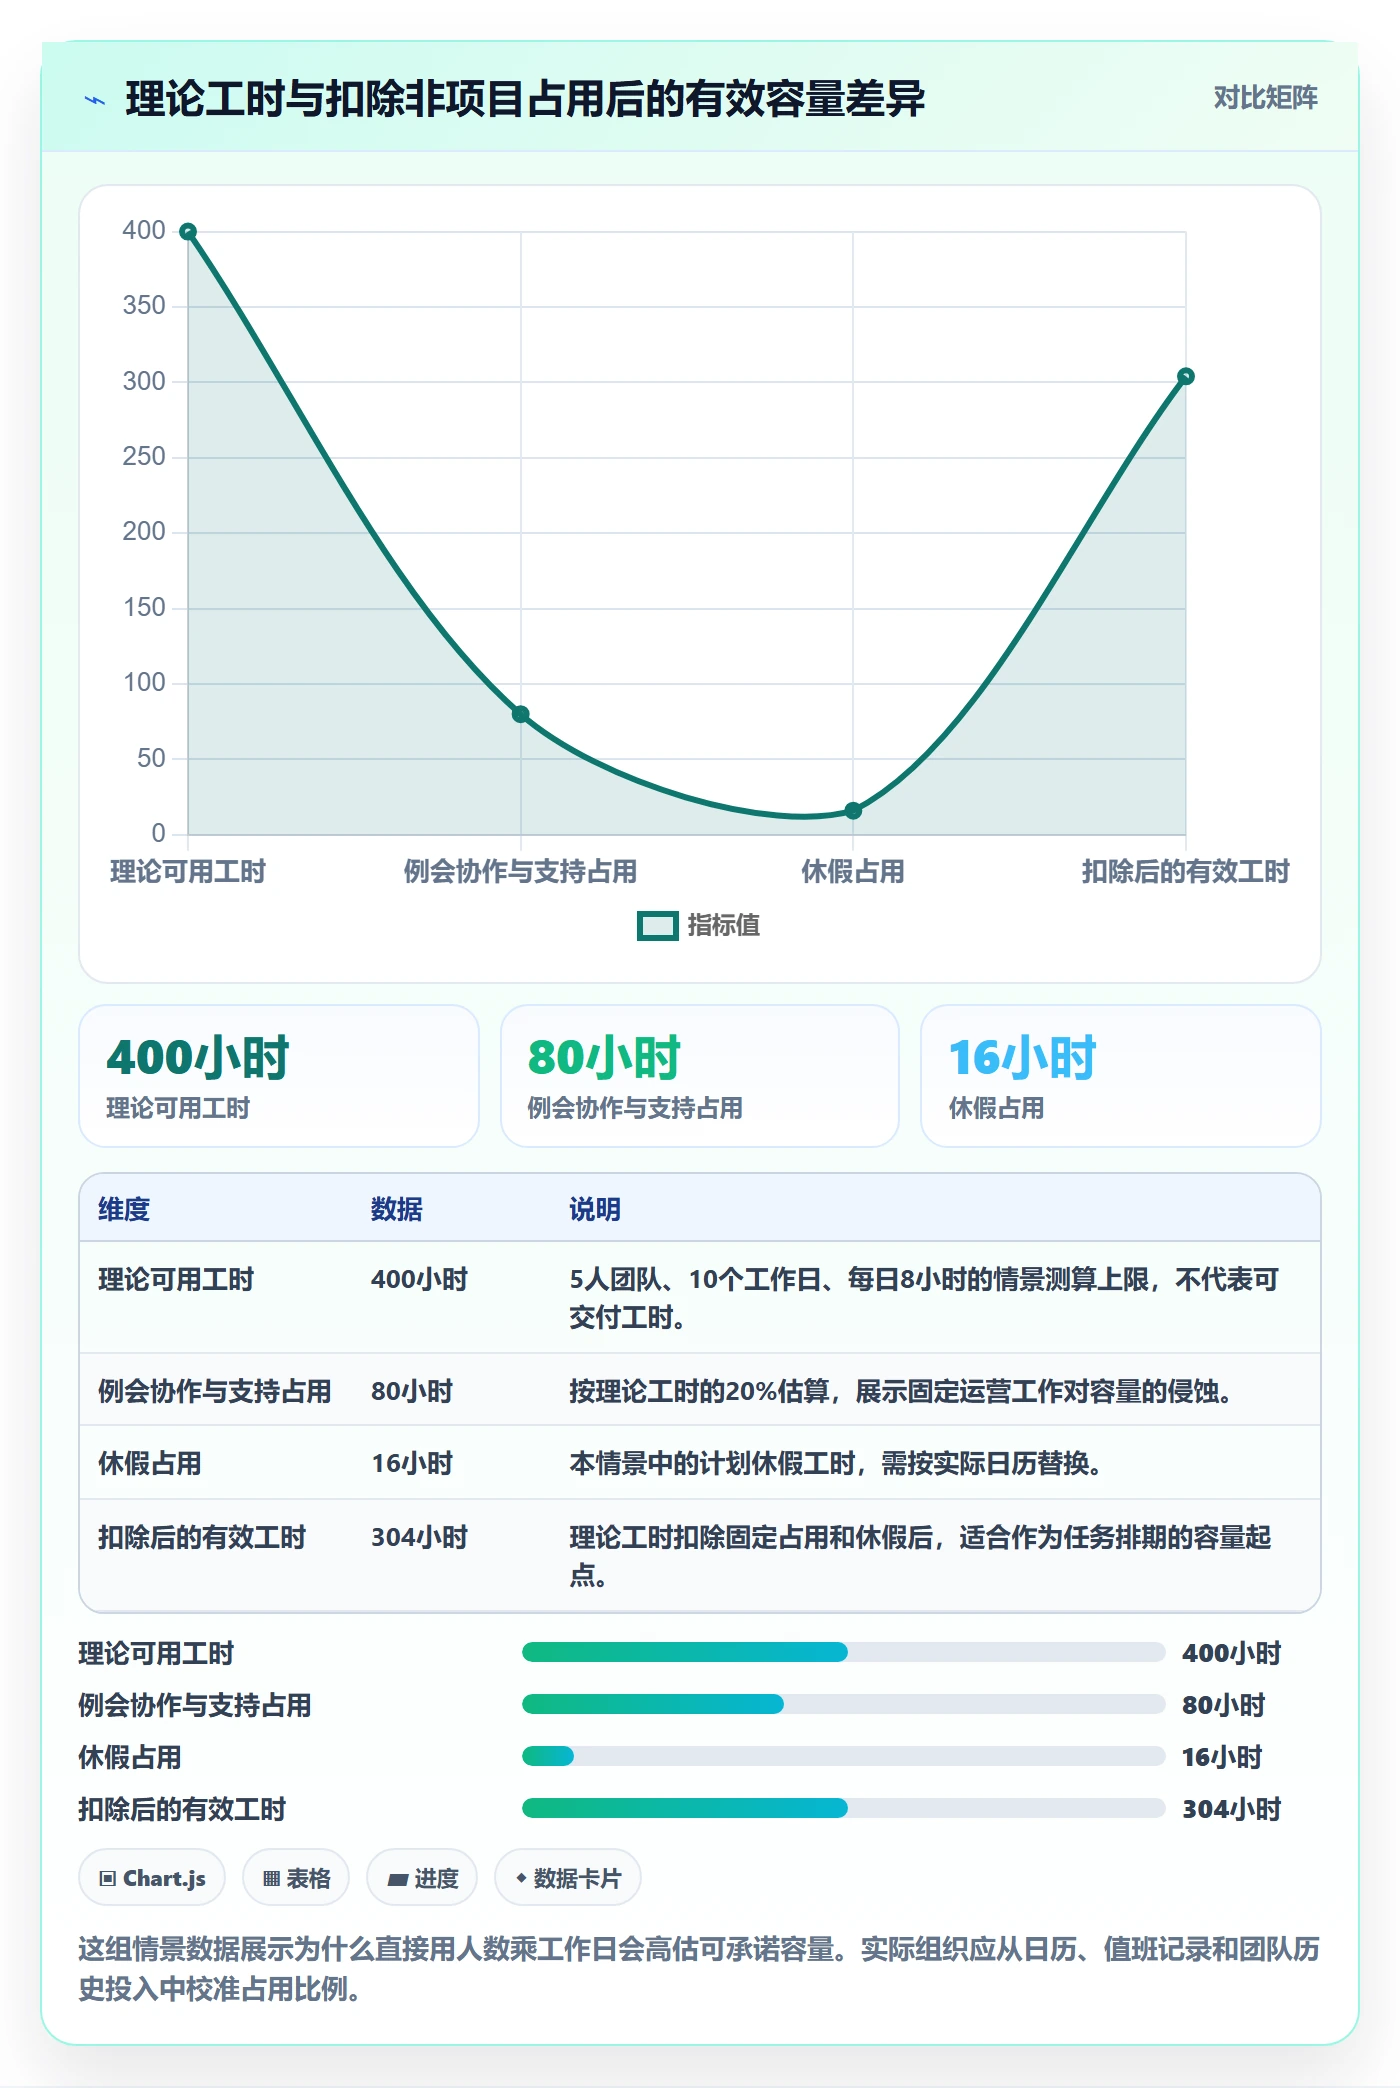Toggle the 指标值 legend swatch
Screen dimensions: 1400x2088
click(x=658, y=926)
